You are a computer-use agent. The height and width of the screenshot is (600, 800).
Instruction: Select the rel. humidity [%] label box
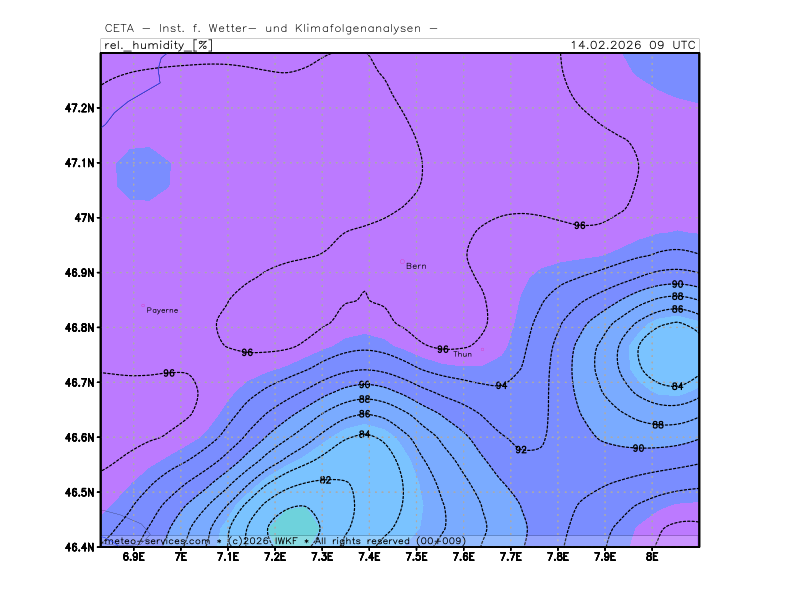tap(157, 45)
